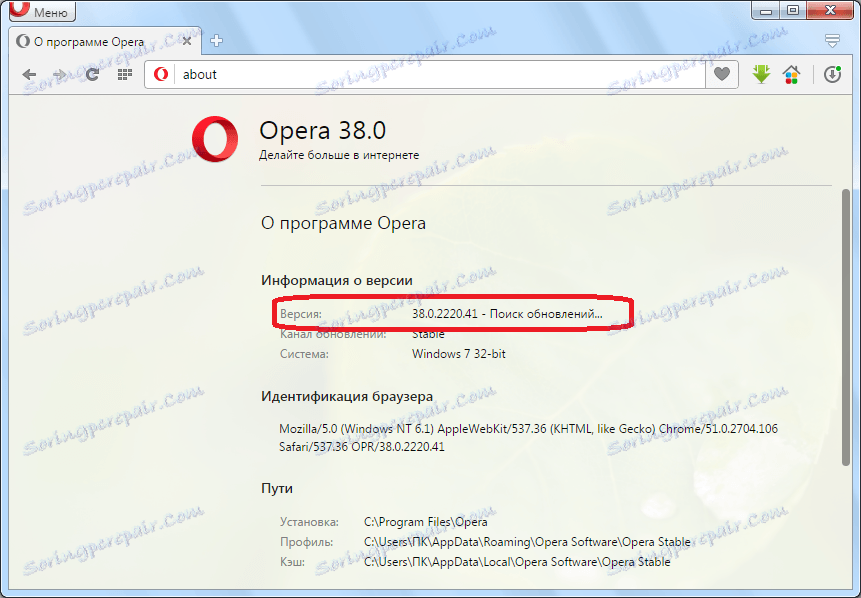The height and width of the screenshot is (598, 861).
Task: Click the update status icon at far right
Action: click(833, 74)
